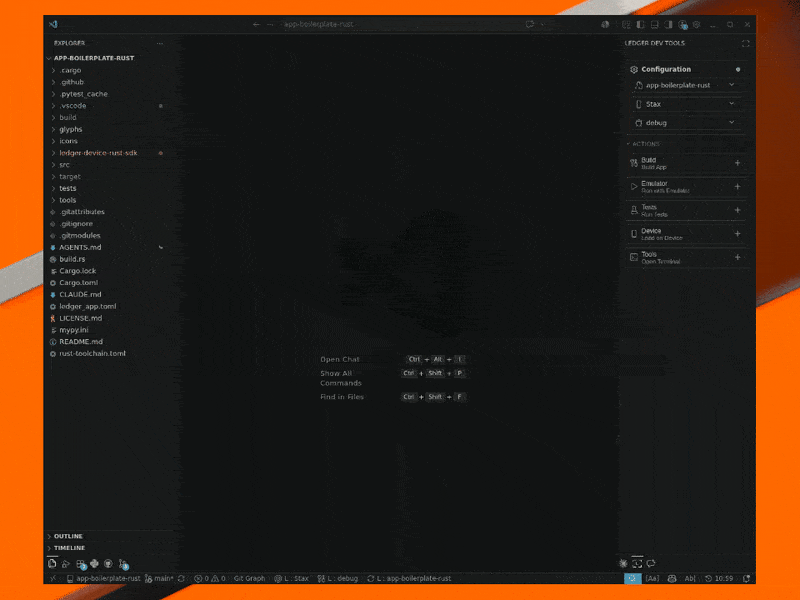
Task: Open notifications bell in the status bar
Action: click(746, 578)
